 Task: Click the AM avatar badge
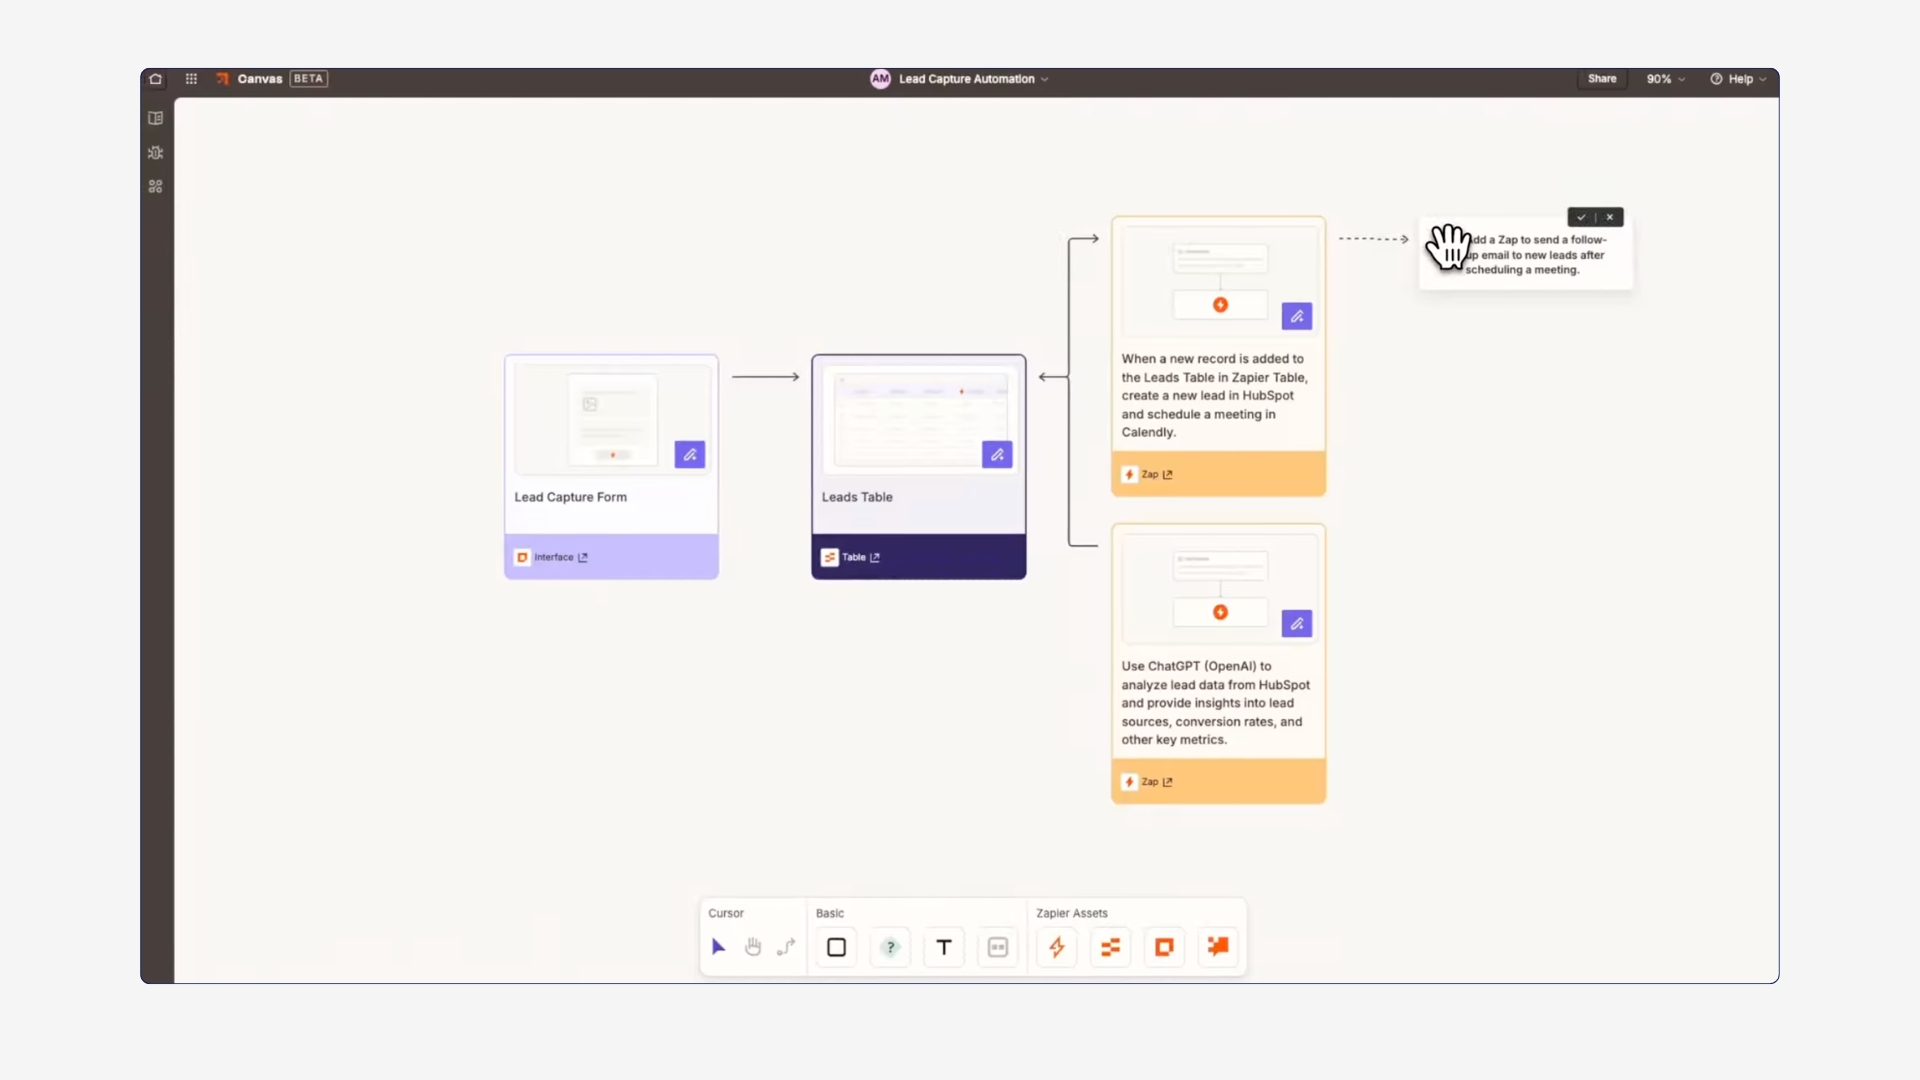coord(880,79)
